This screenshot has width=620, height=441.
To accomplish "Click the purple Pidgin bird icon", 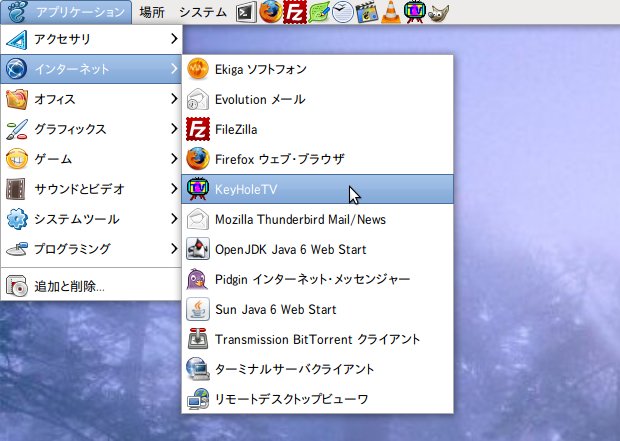I will [198, 279].
